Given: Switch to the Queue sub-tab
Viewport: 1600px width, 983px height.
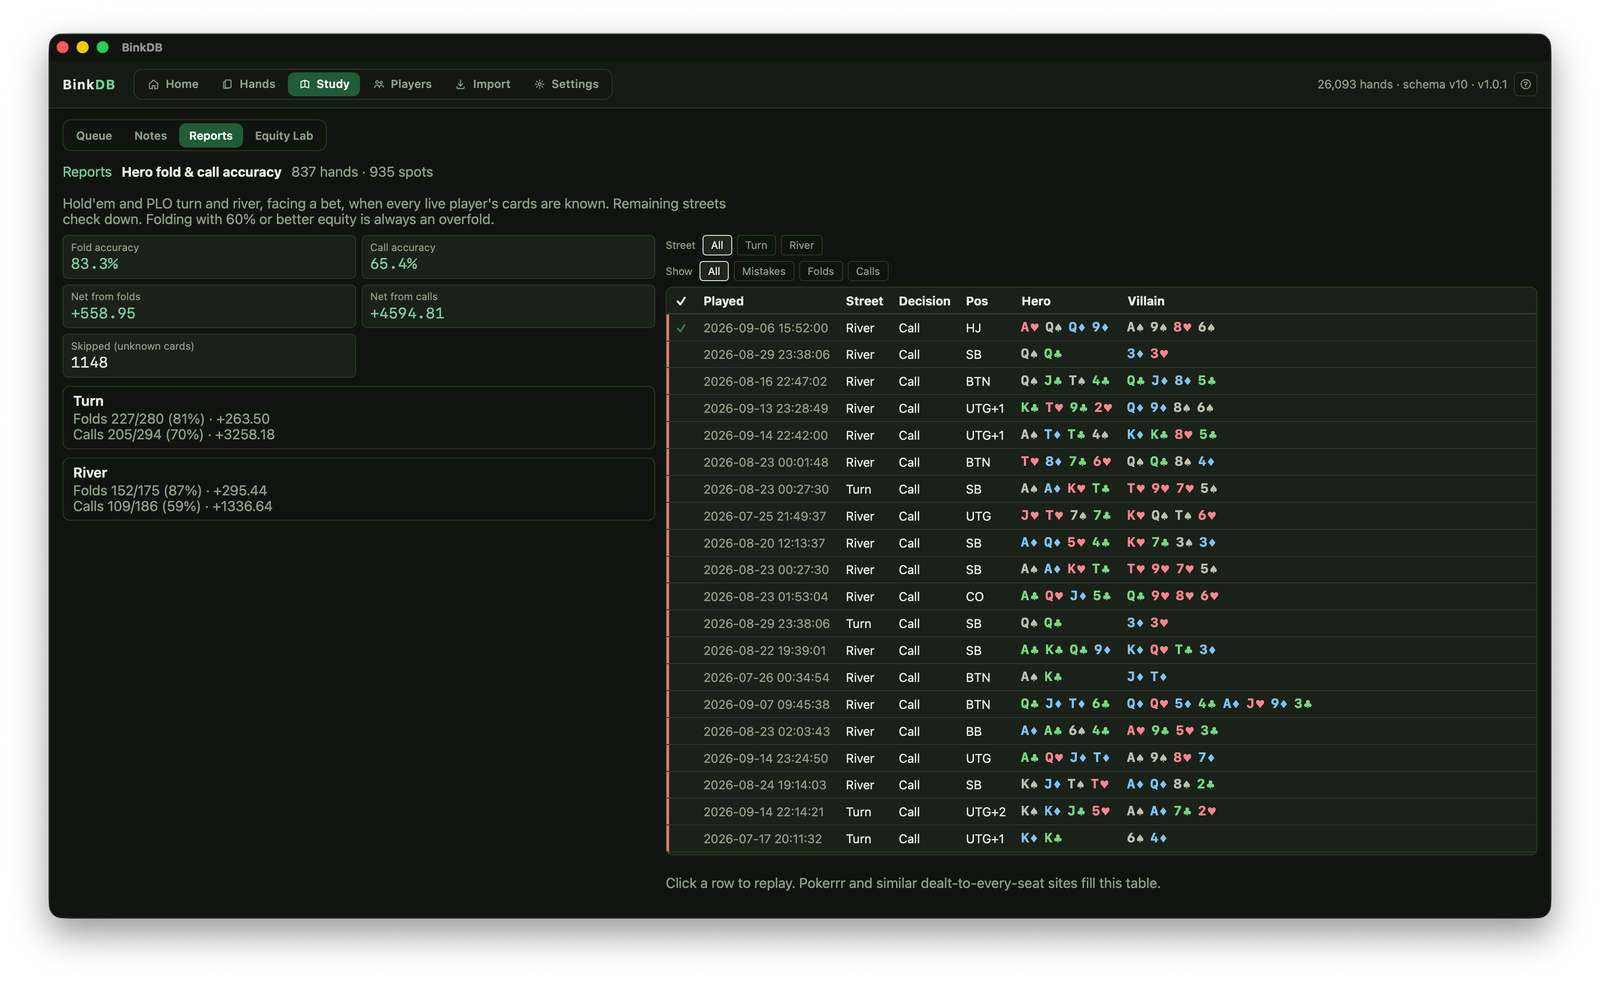Looking at the screenshot, I should tap(94, 135).
